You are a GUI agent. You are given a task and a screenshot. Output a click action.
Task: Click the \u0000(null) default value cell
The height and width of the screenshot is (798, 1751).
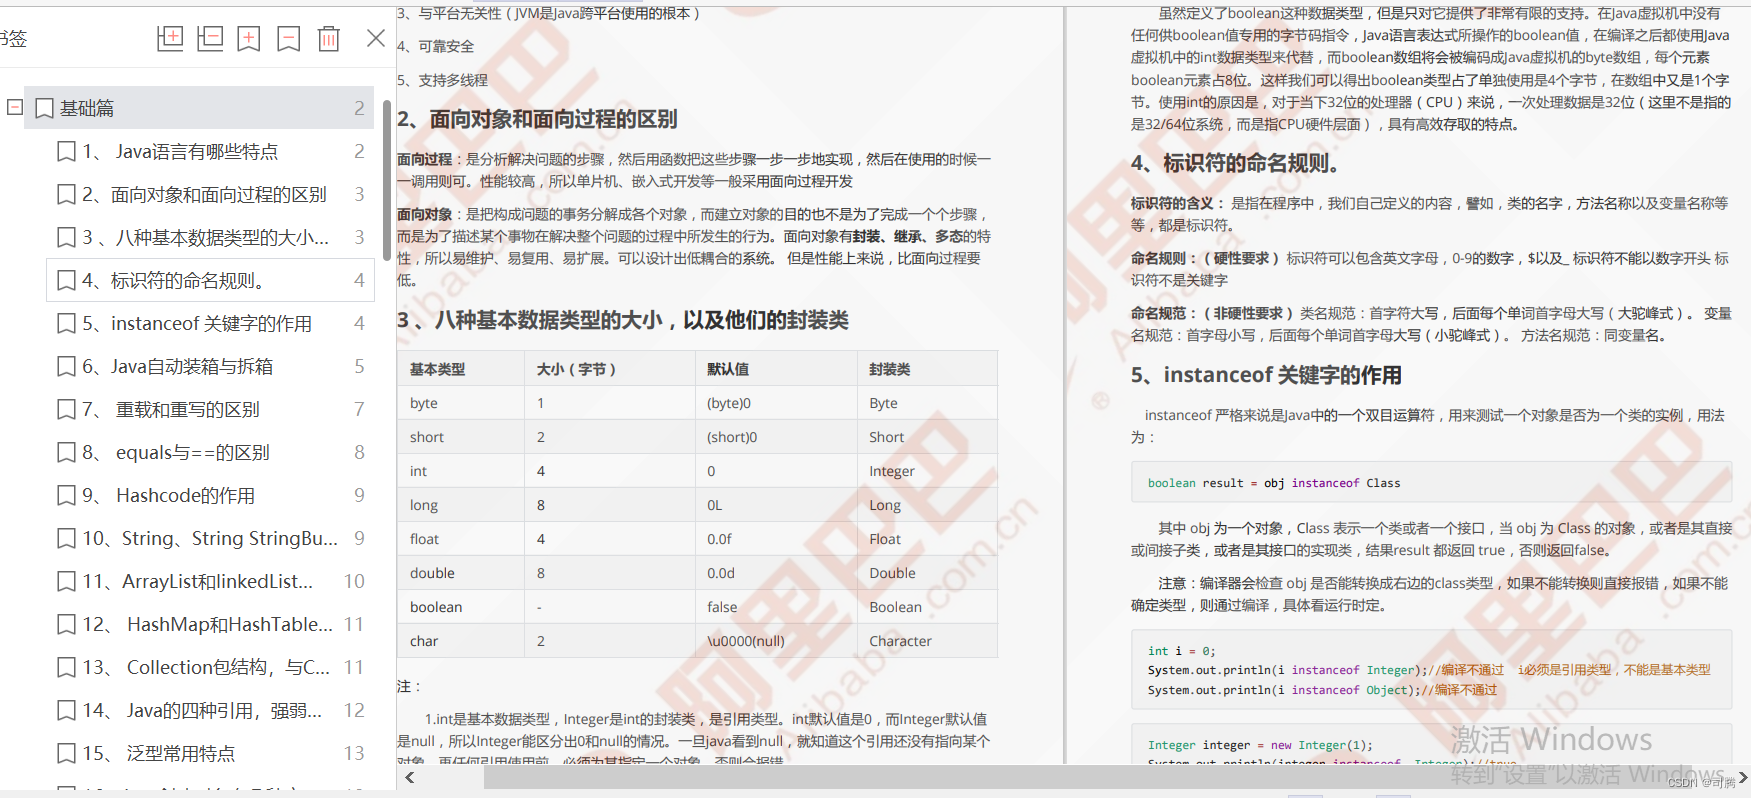(746, 641)
